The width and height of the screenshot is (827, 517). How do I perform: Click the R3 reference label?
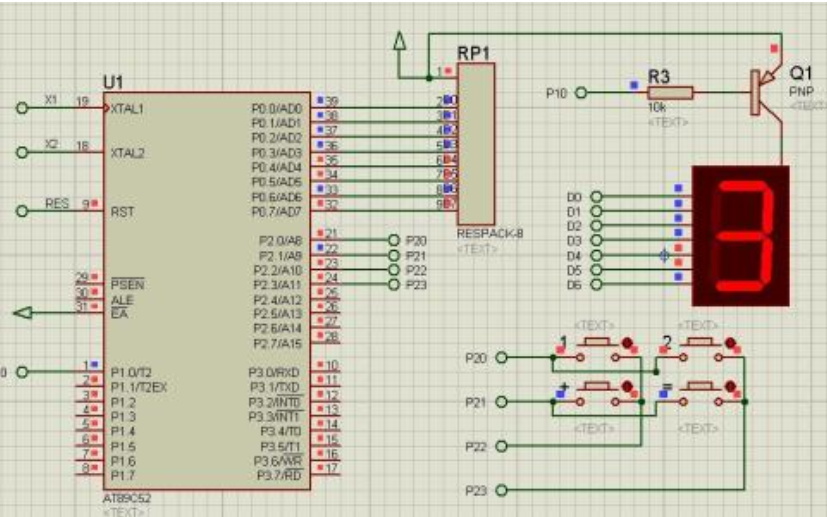(x=659, y=76)
